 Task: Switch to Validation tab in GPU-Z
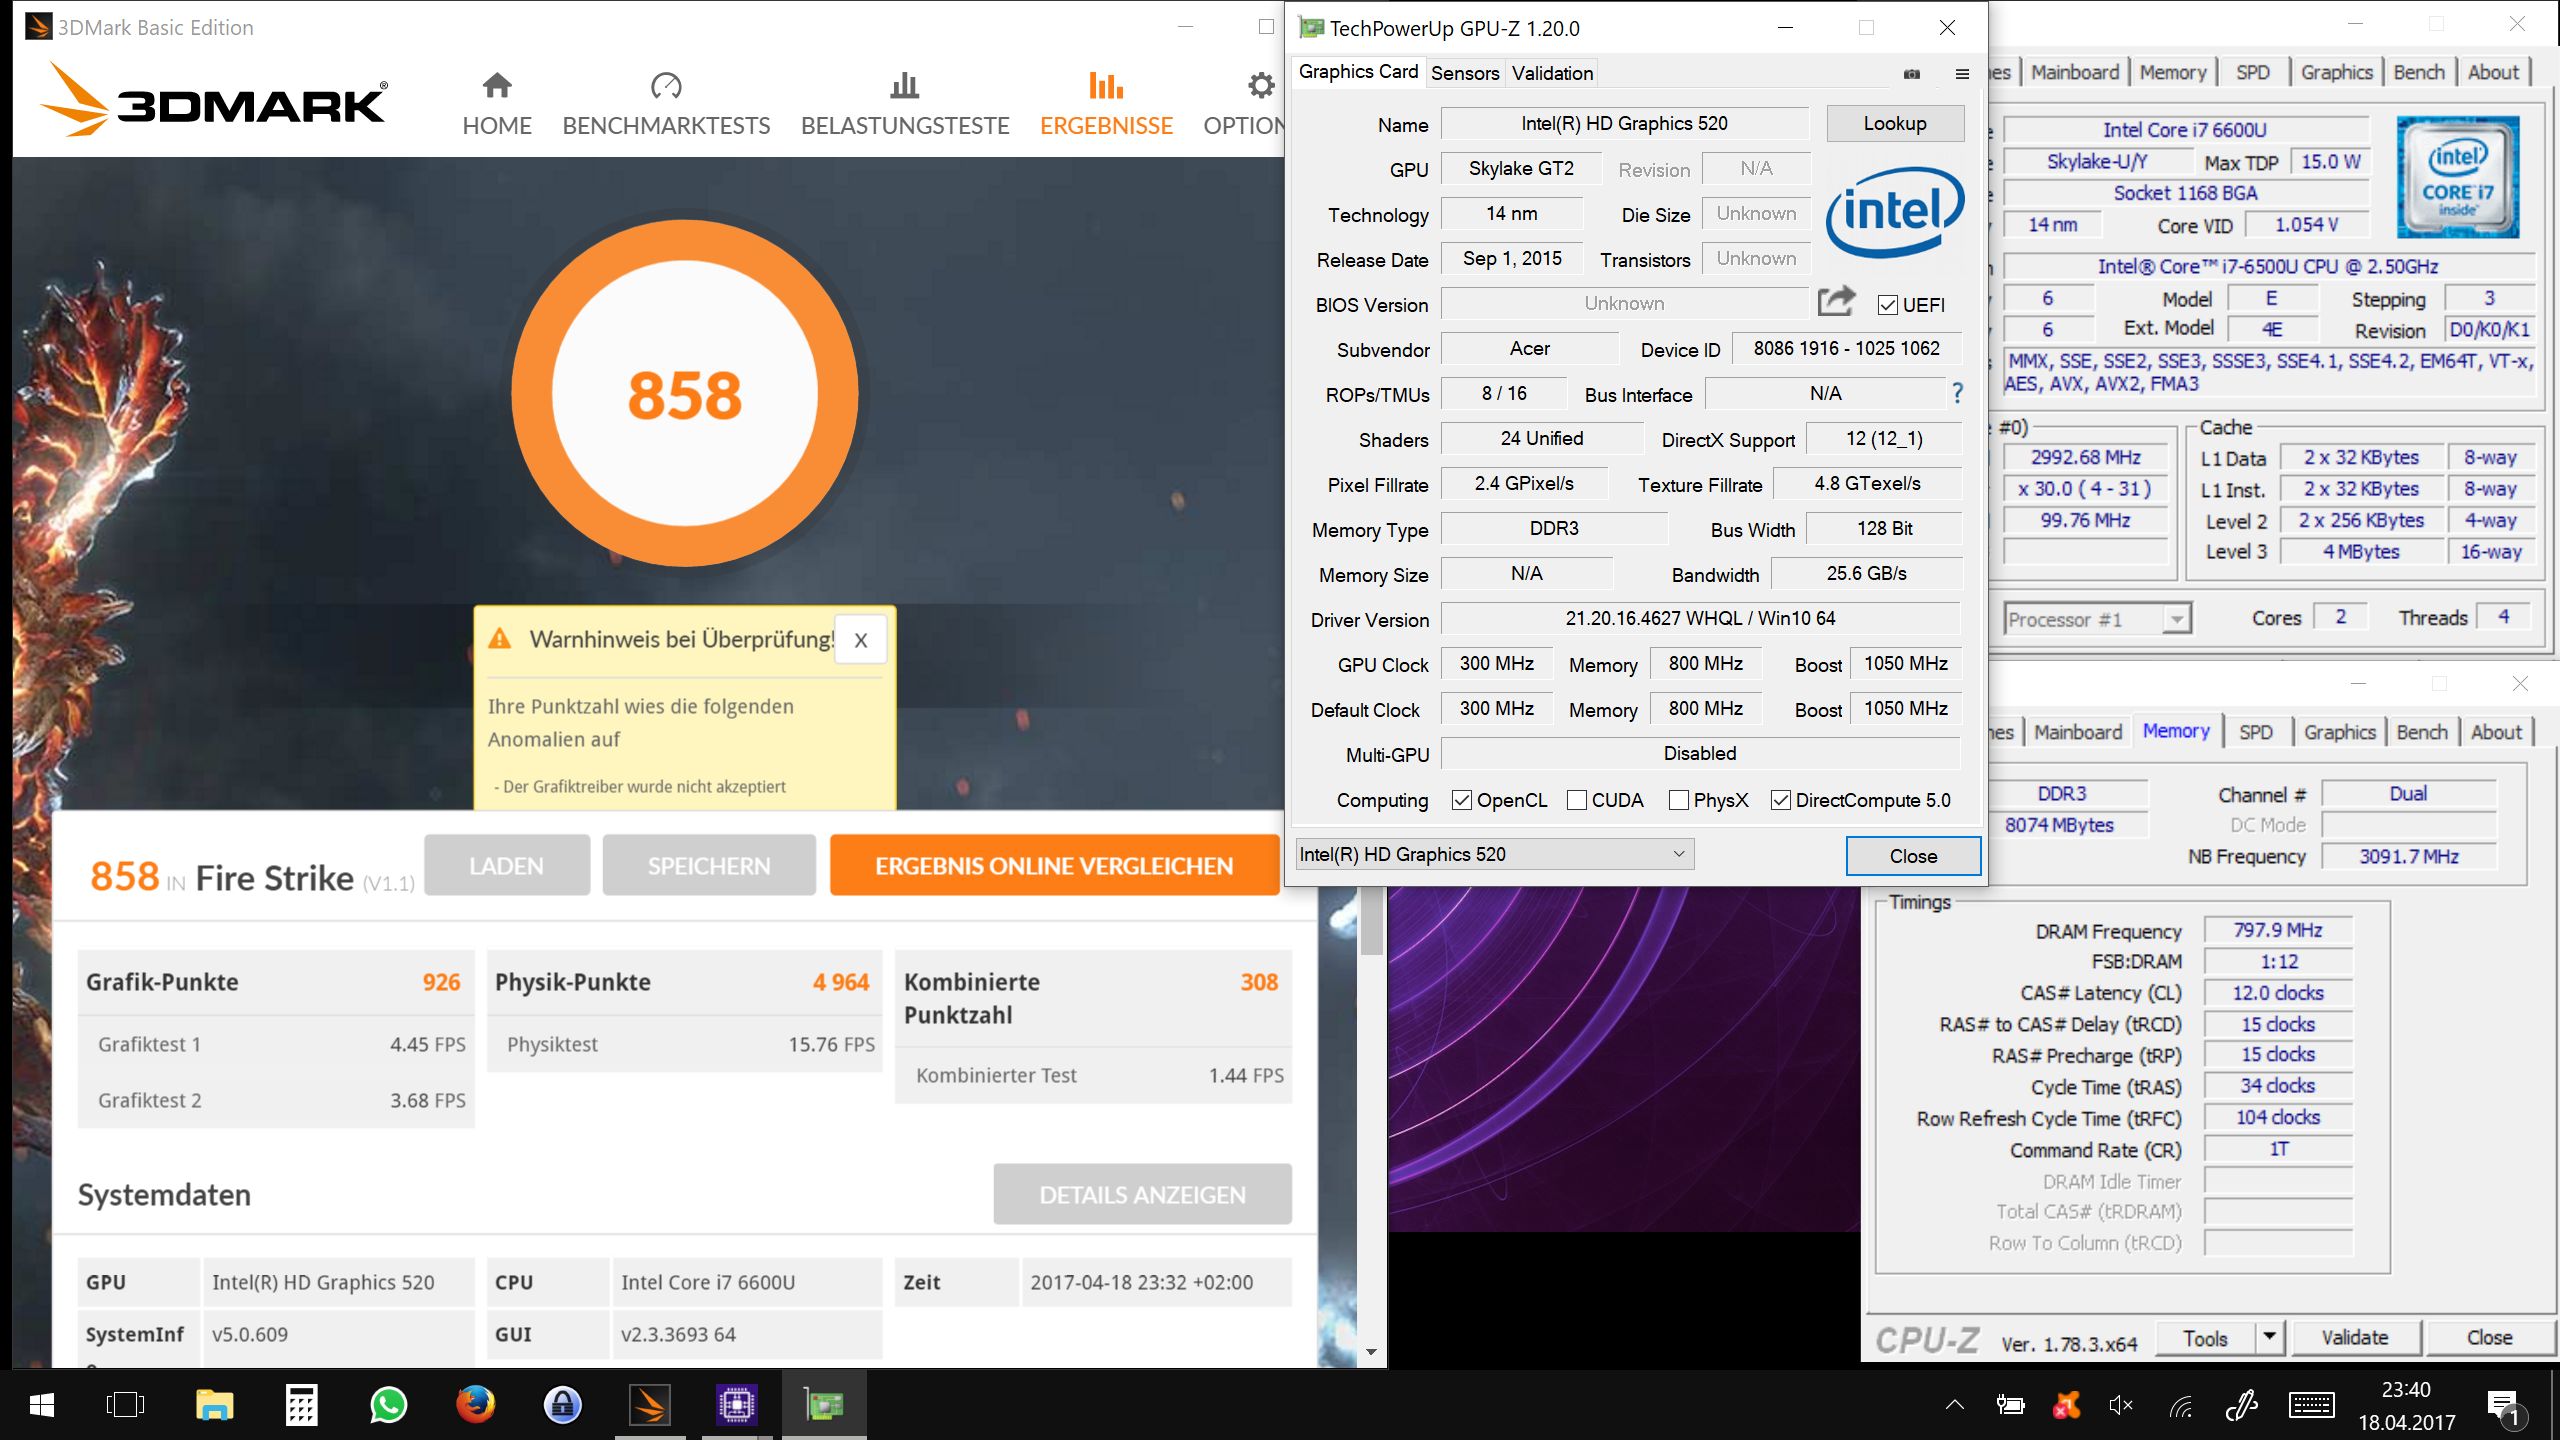(x=1552, y=73)
